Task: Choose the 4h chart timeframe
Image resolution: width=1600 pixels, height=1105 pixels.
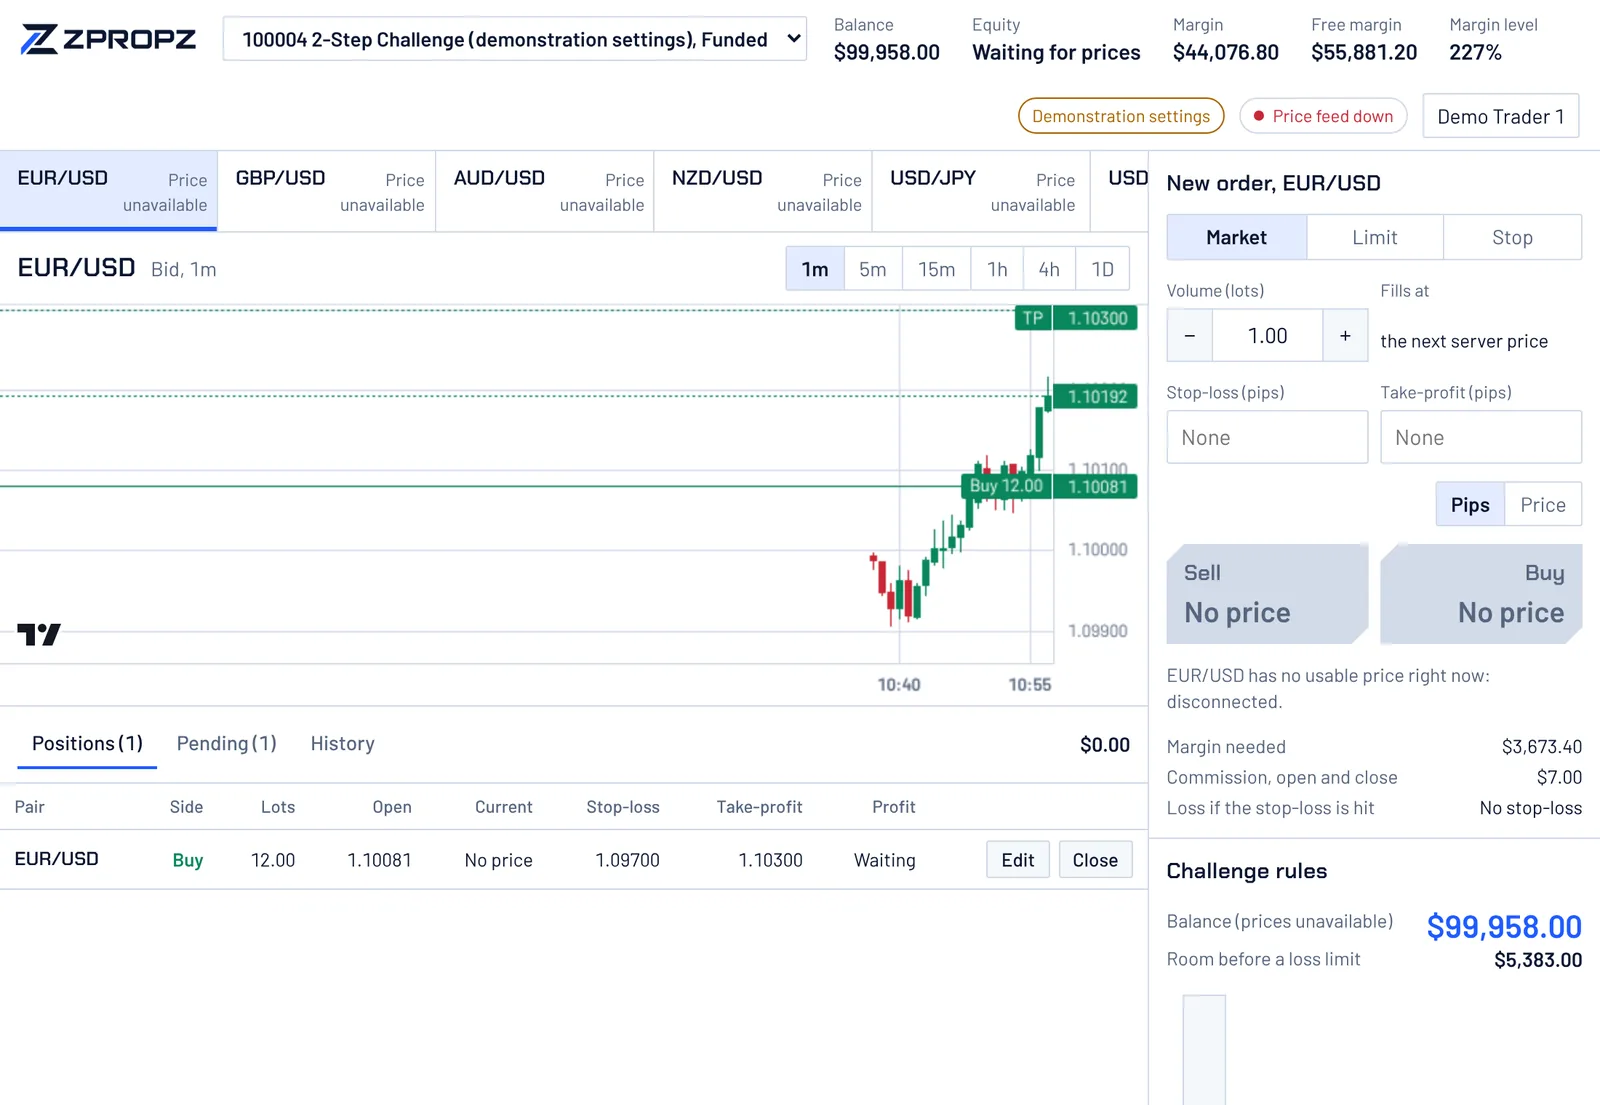Action: pos(1049,269)
